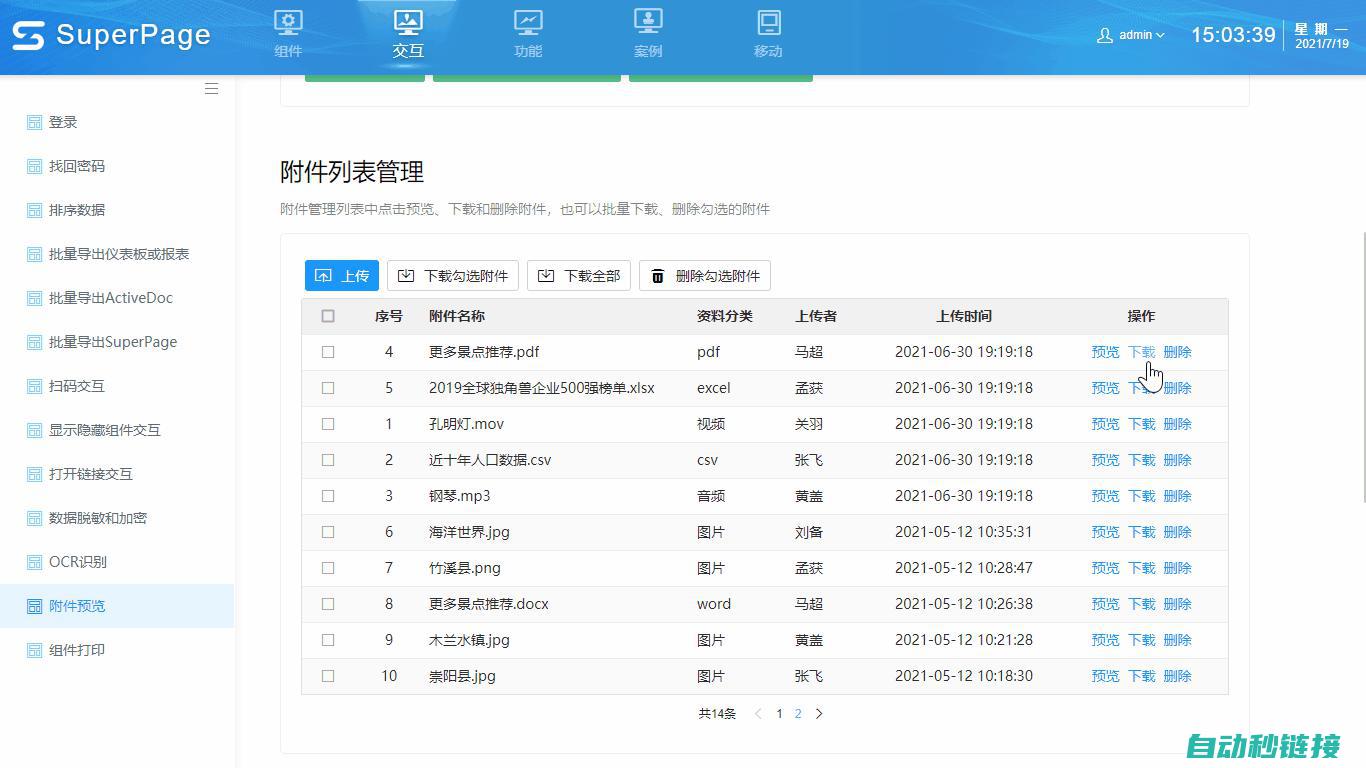
Task: Click the 下载勾选附件 button
Action: (x=453, y=276)
